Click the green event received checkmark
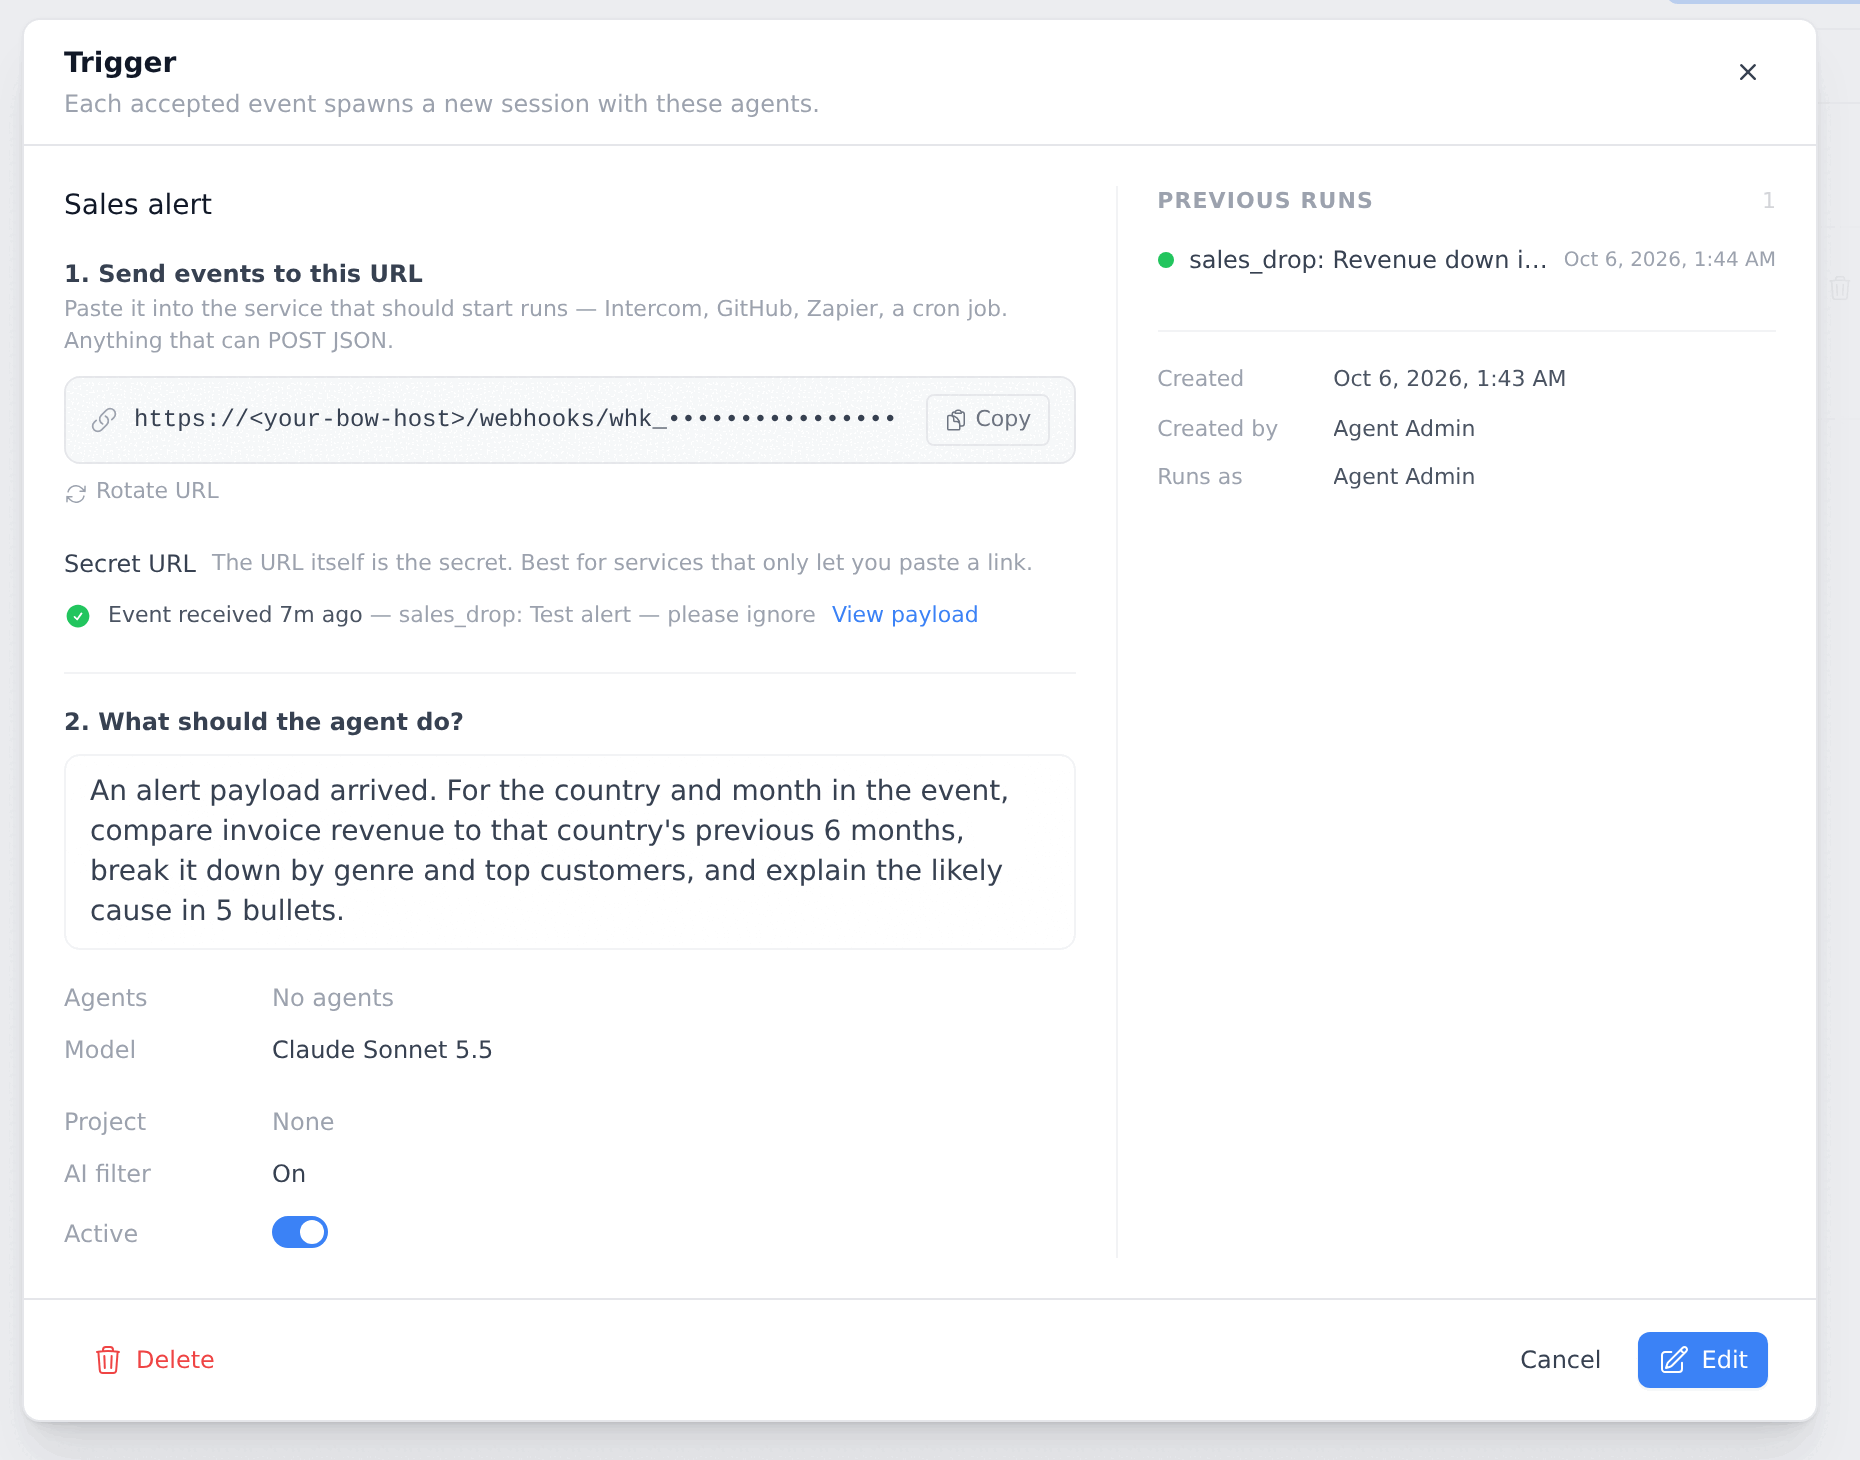The width and height of the screenshot is (1860, 1460). coord(78,616)
